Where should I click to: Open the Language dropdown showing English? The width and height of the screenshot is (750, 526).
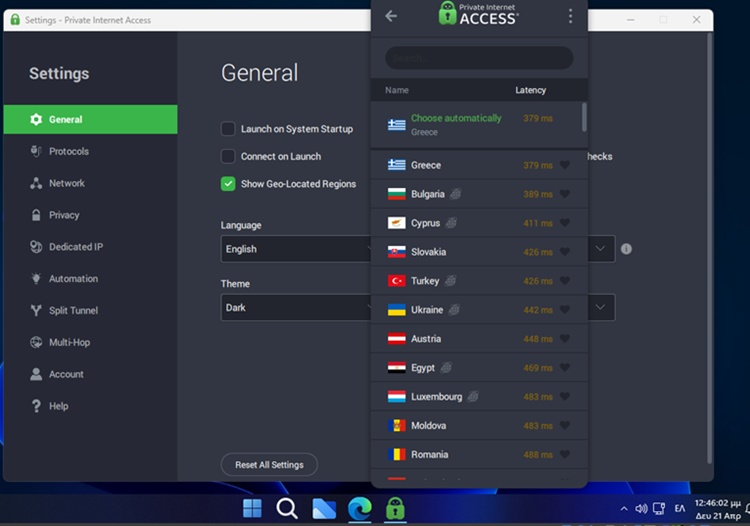click(296, 249)
